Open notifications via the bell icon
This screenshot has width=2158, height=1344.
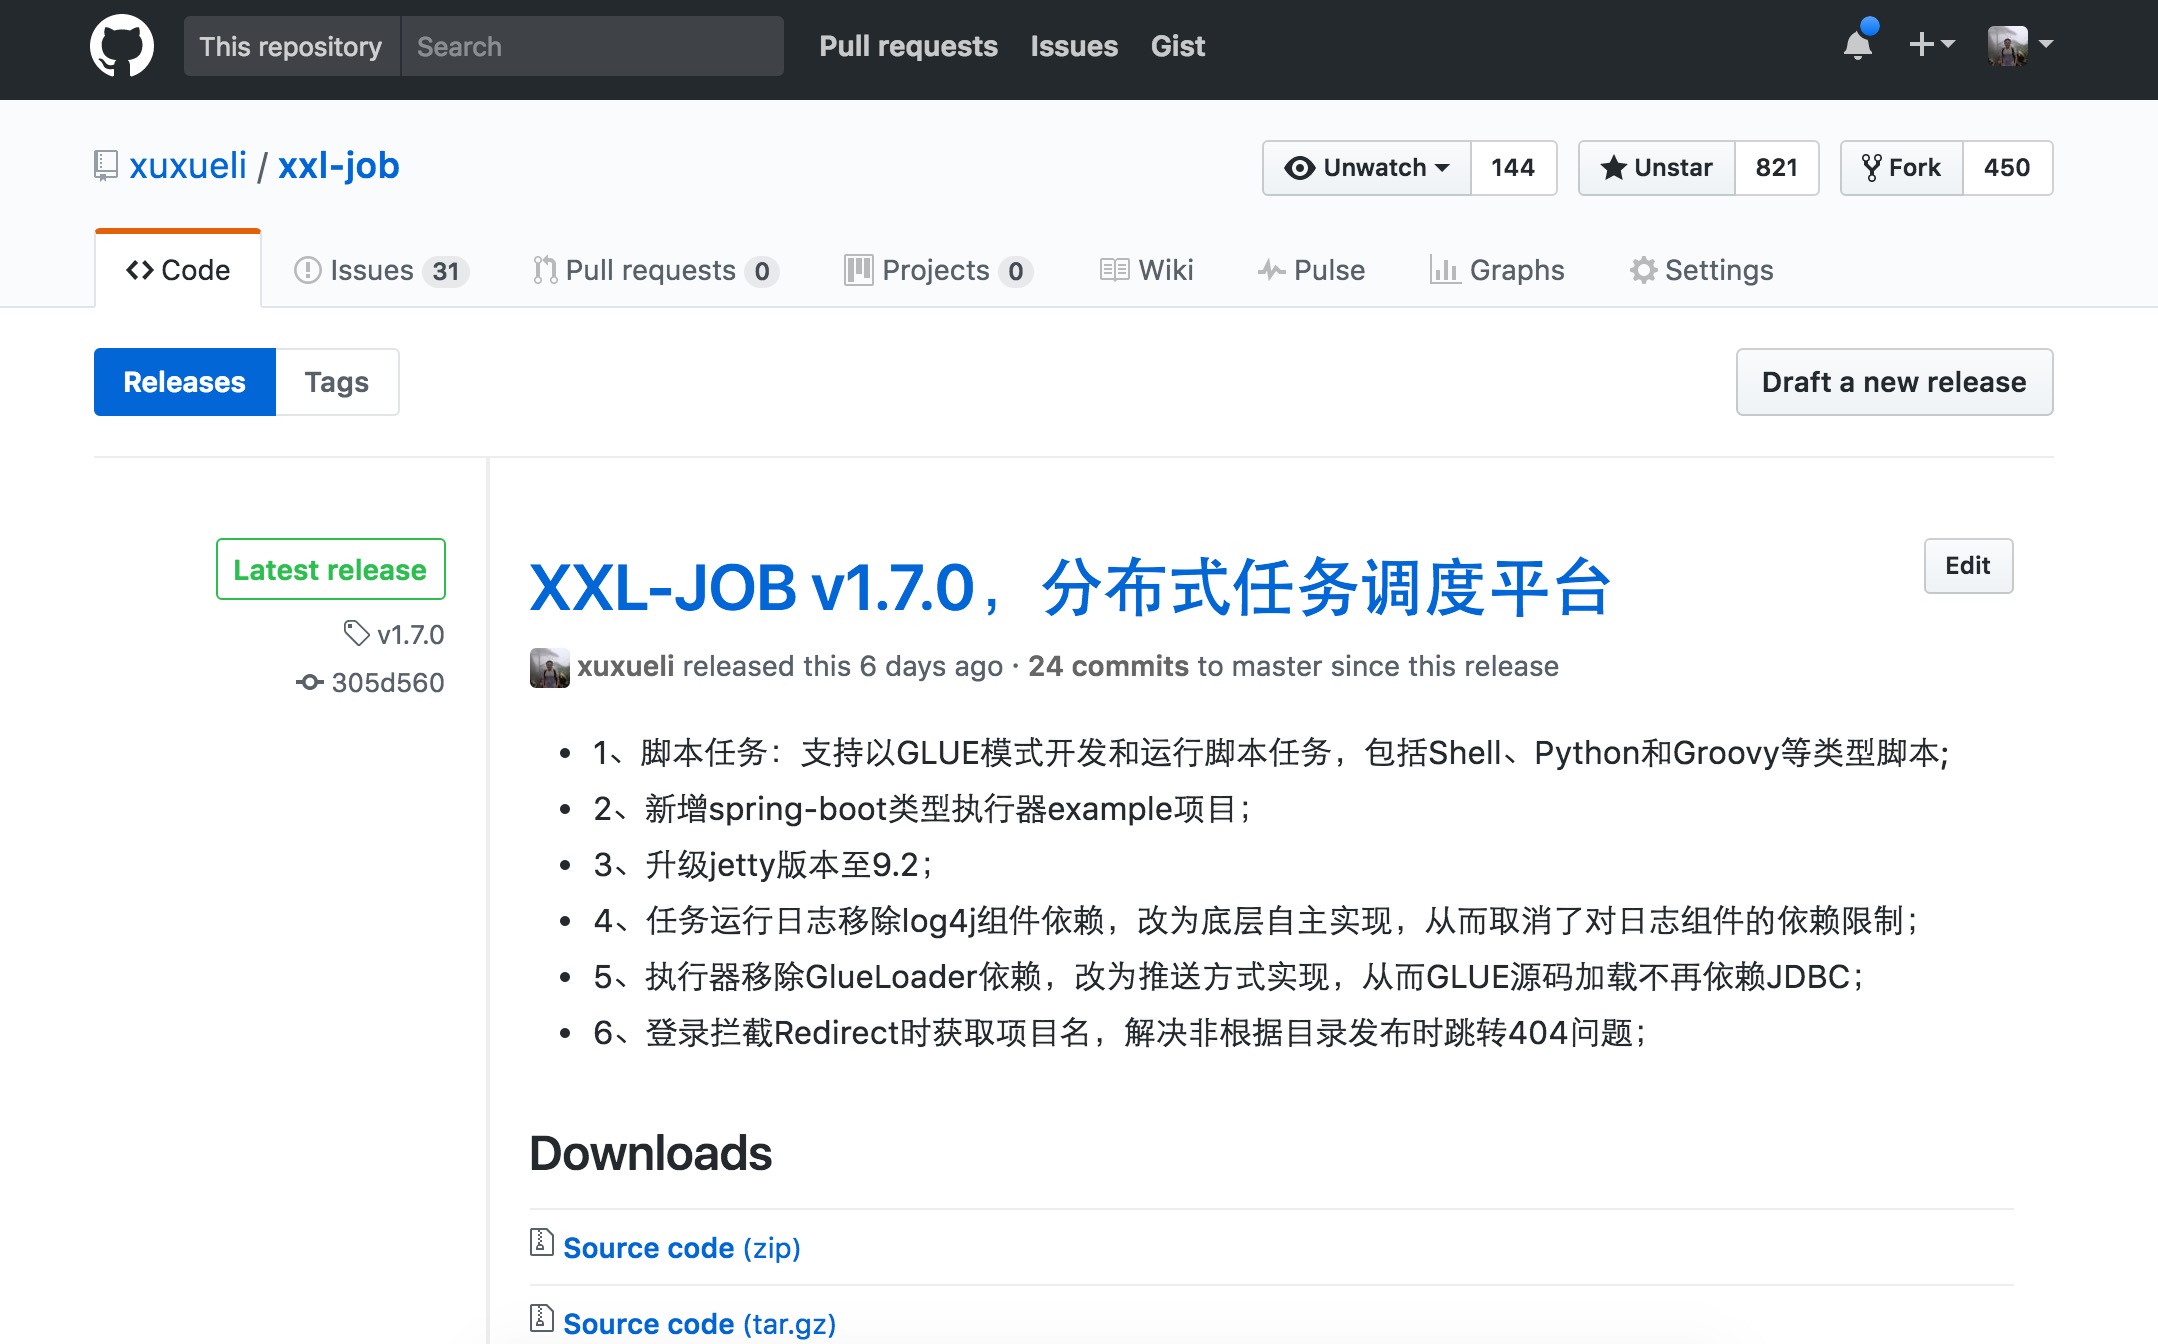click(x=1857, y=45)
